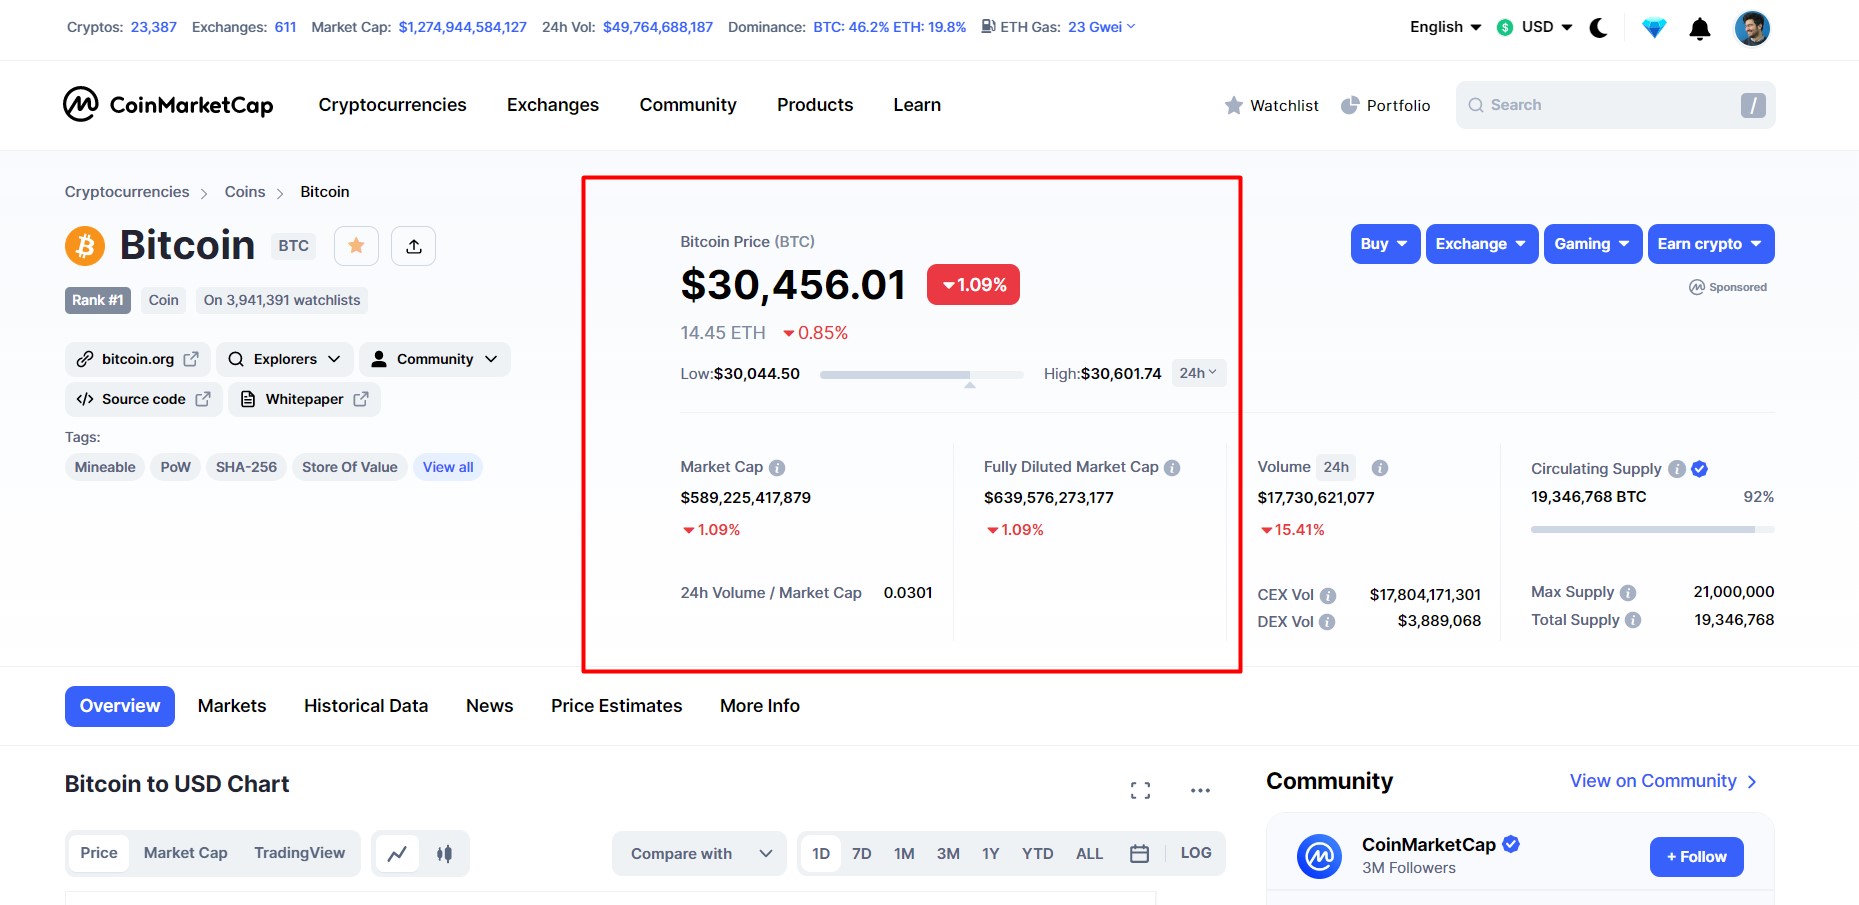The height and width of the screenshot is (905, 1859).
Task: Open Cryptocurrencies nav menu
Action: (392, 105)
